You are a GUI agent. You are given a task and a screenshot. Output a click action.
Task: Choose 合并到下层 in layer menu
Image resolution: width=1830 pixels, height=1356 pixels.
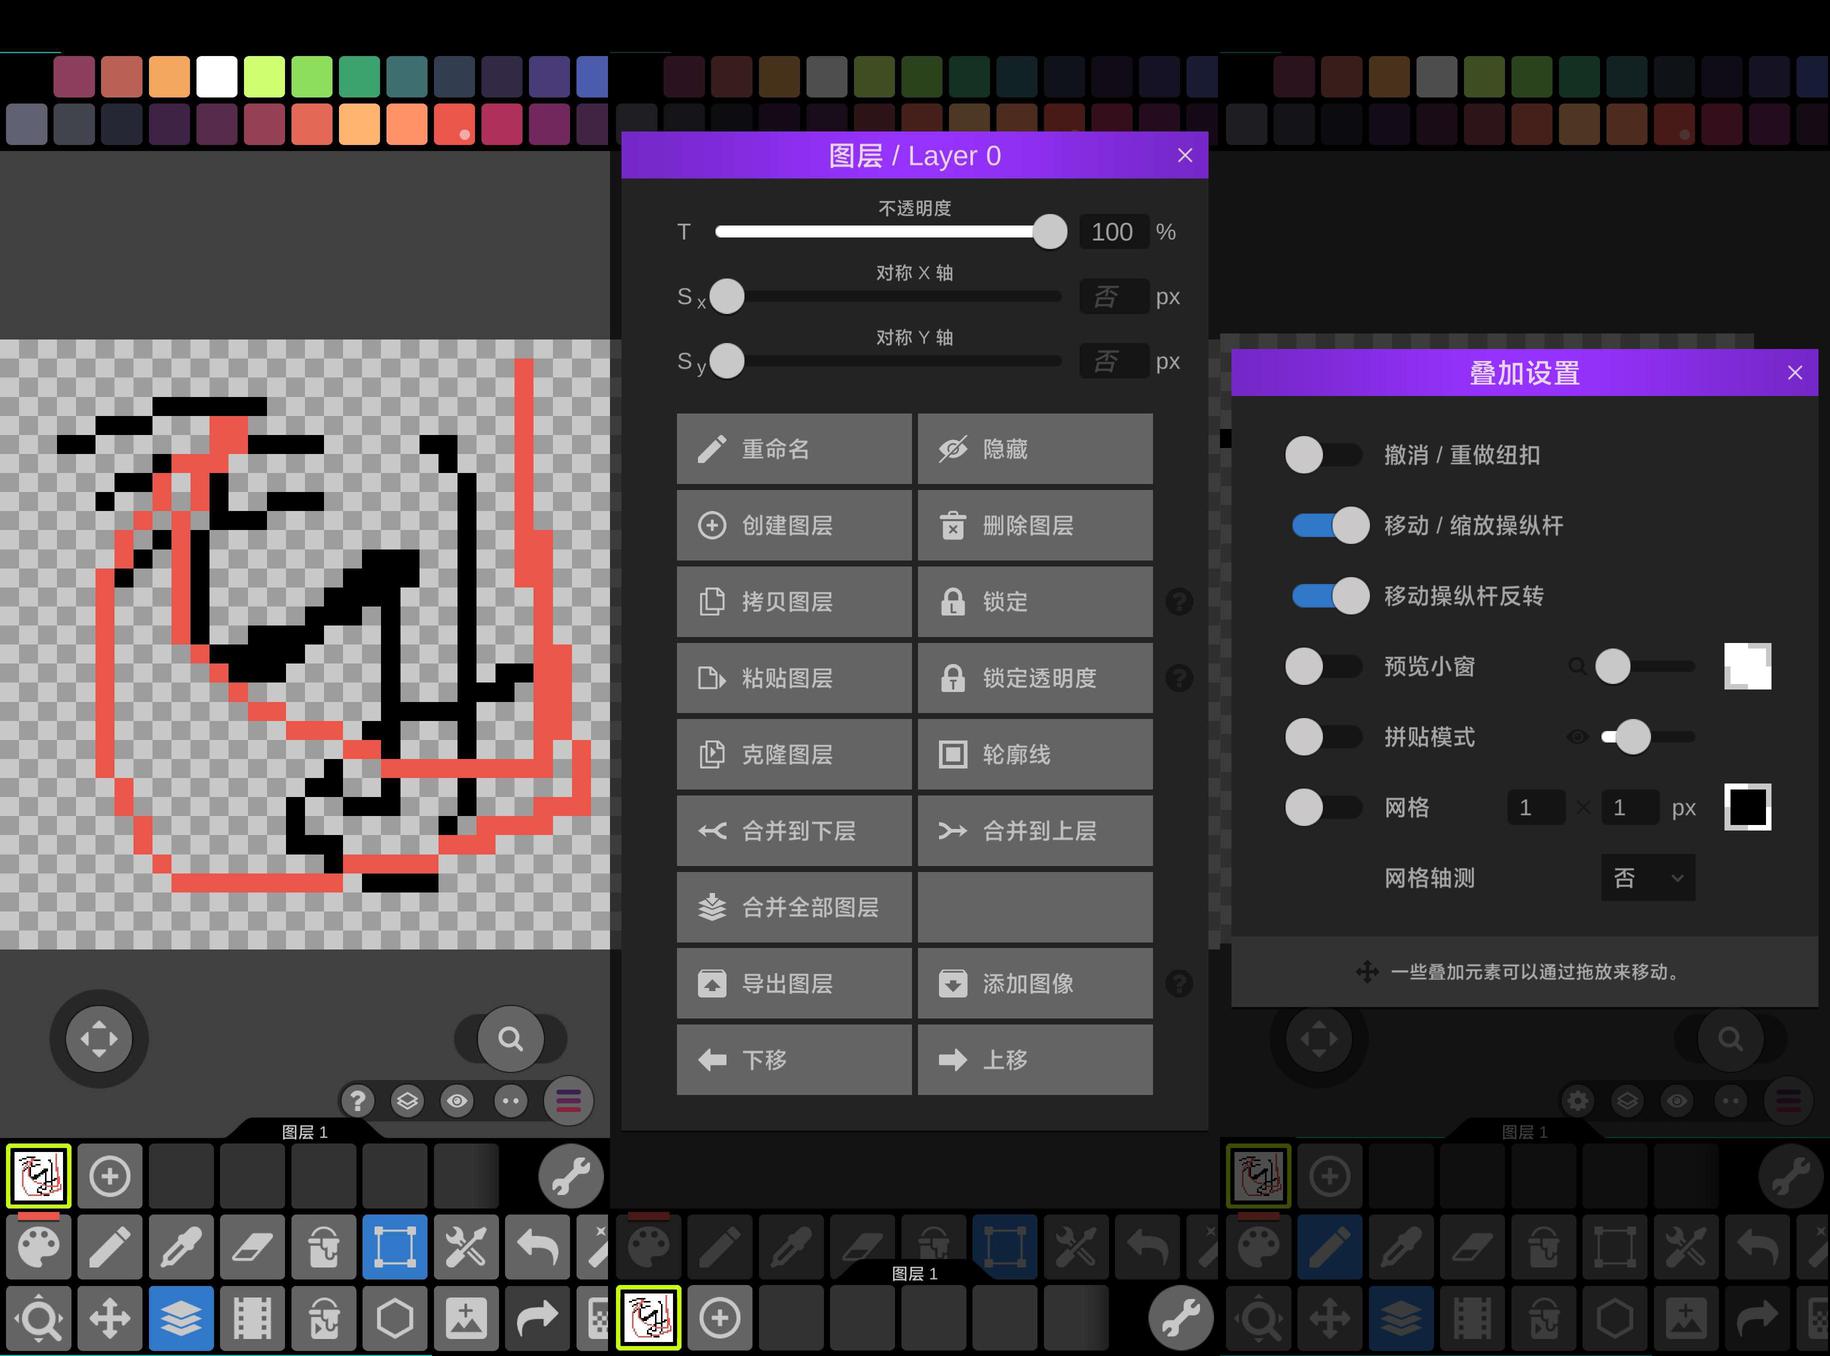[x=794, y=831]
